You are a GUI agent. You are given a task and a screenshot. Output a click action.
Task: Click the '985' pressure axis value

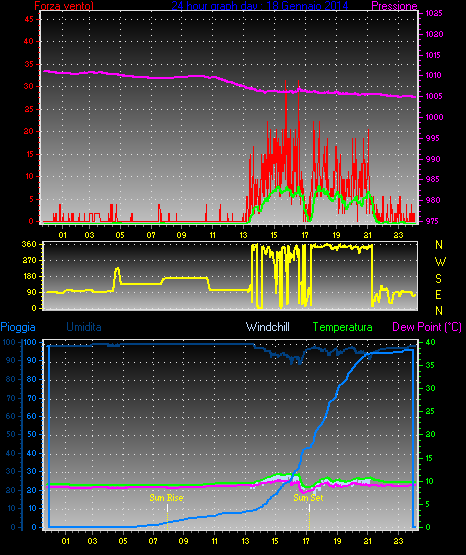[x=432, y=179]
